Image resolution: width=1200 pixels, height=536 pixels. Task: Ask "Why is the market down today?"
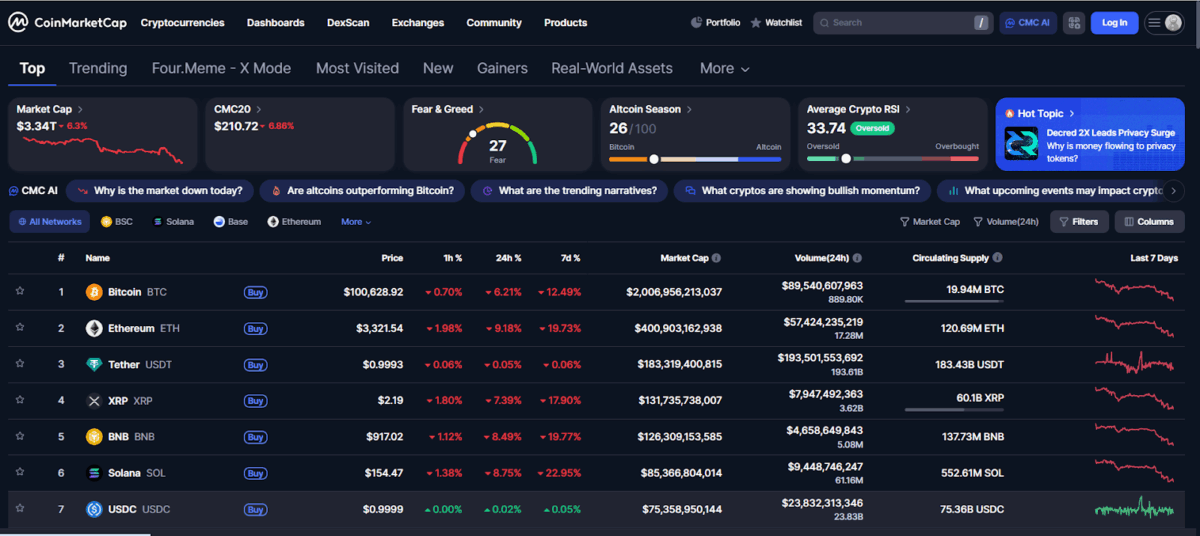160,190
